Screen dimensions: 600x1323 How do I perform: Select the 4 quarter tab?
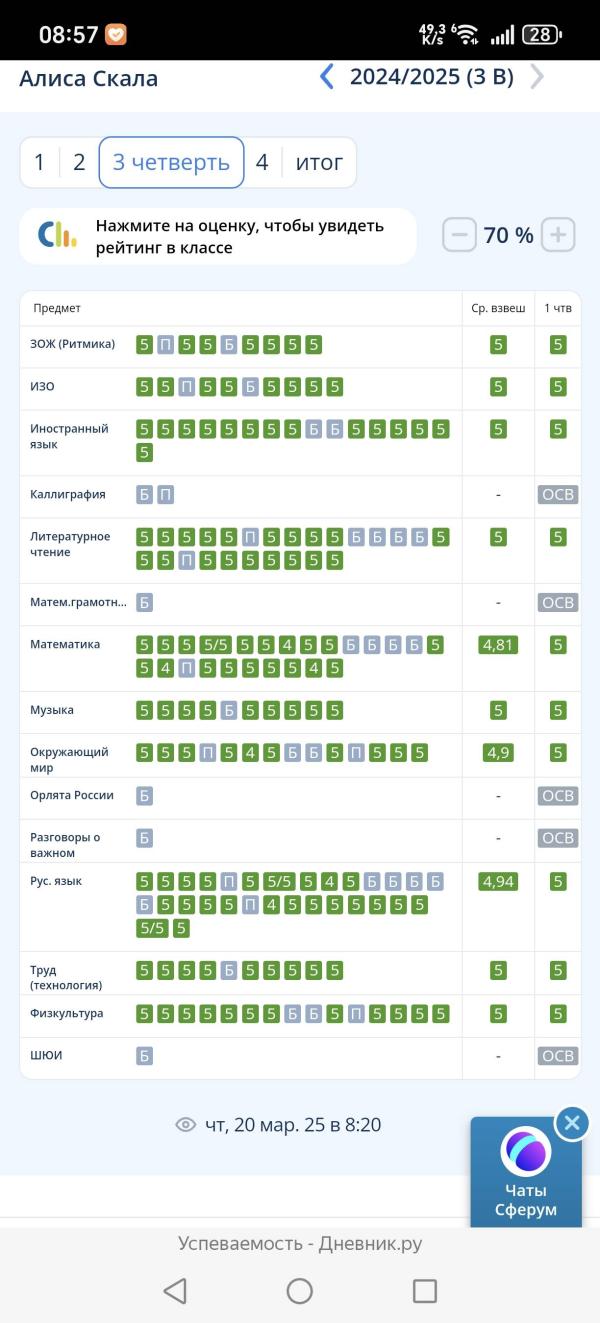click(262, 162)
